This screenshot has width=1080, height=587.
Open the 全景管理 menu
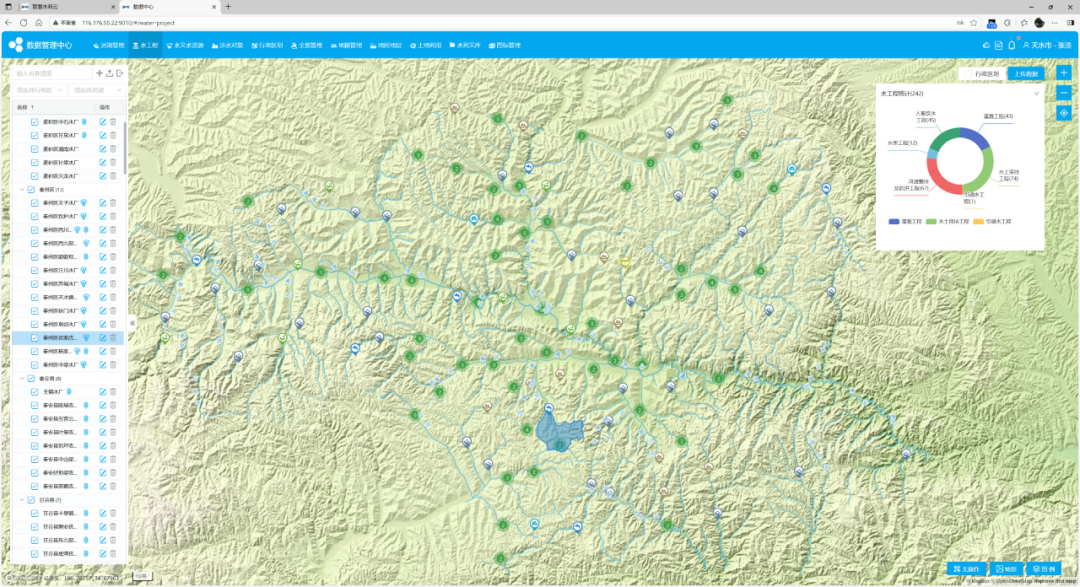click(307, 45)
